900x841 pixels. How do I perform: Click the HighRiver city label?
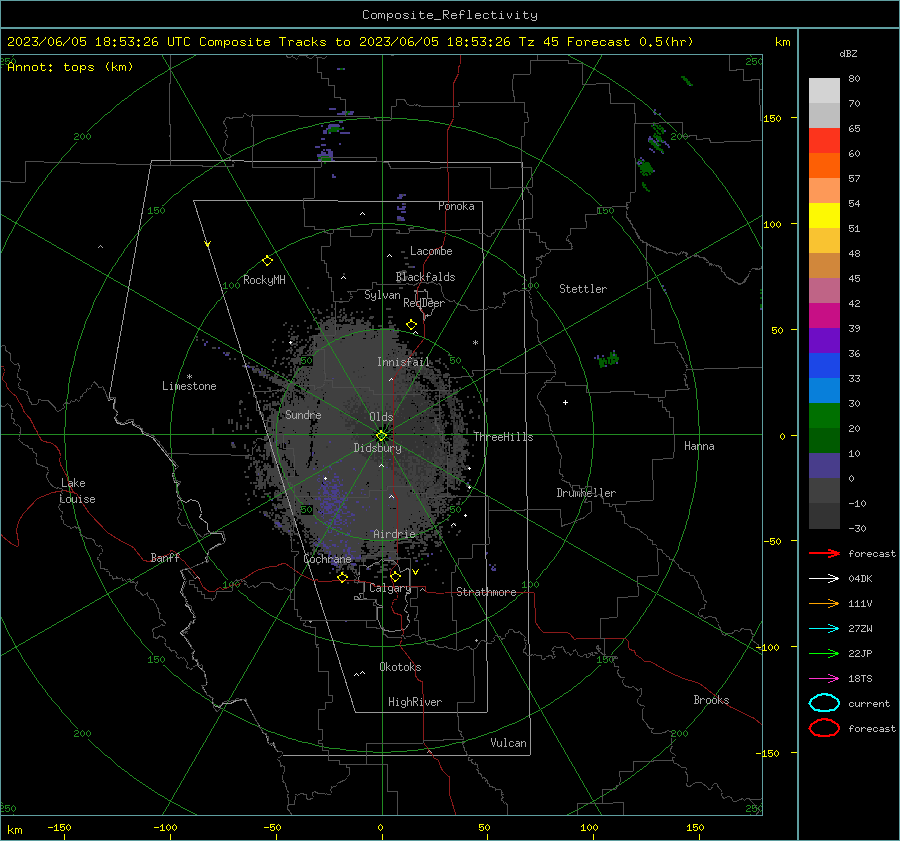pos(415,702)
